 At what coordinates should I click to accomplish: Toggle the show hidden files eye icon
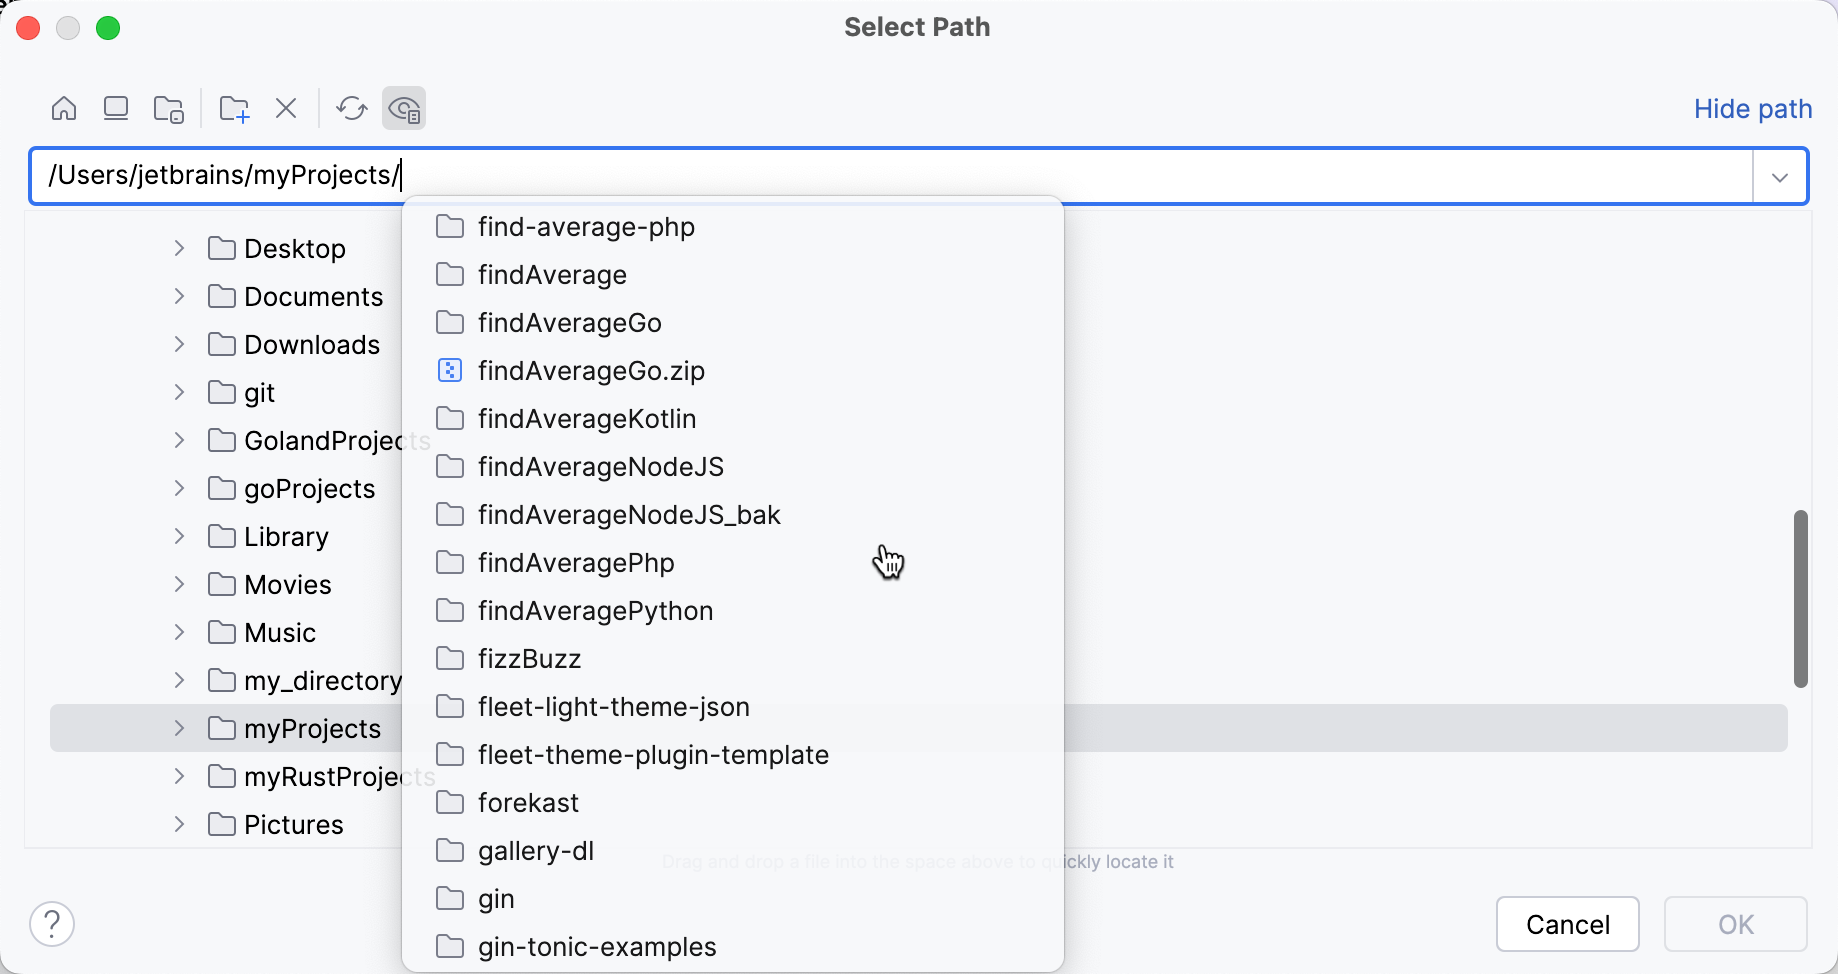tap(404, 107)
